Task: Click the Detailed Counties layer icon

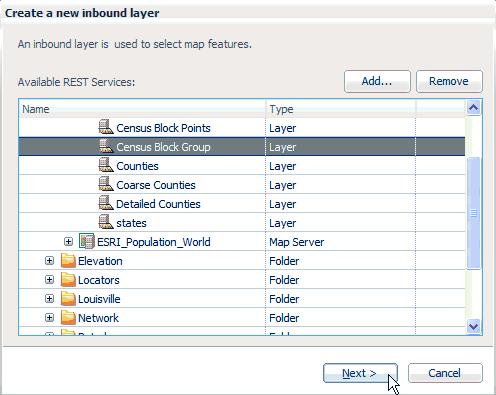Action: pos(106,204)
